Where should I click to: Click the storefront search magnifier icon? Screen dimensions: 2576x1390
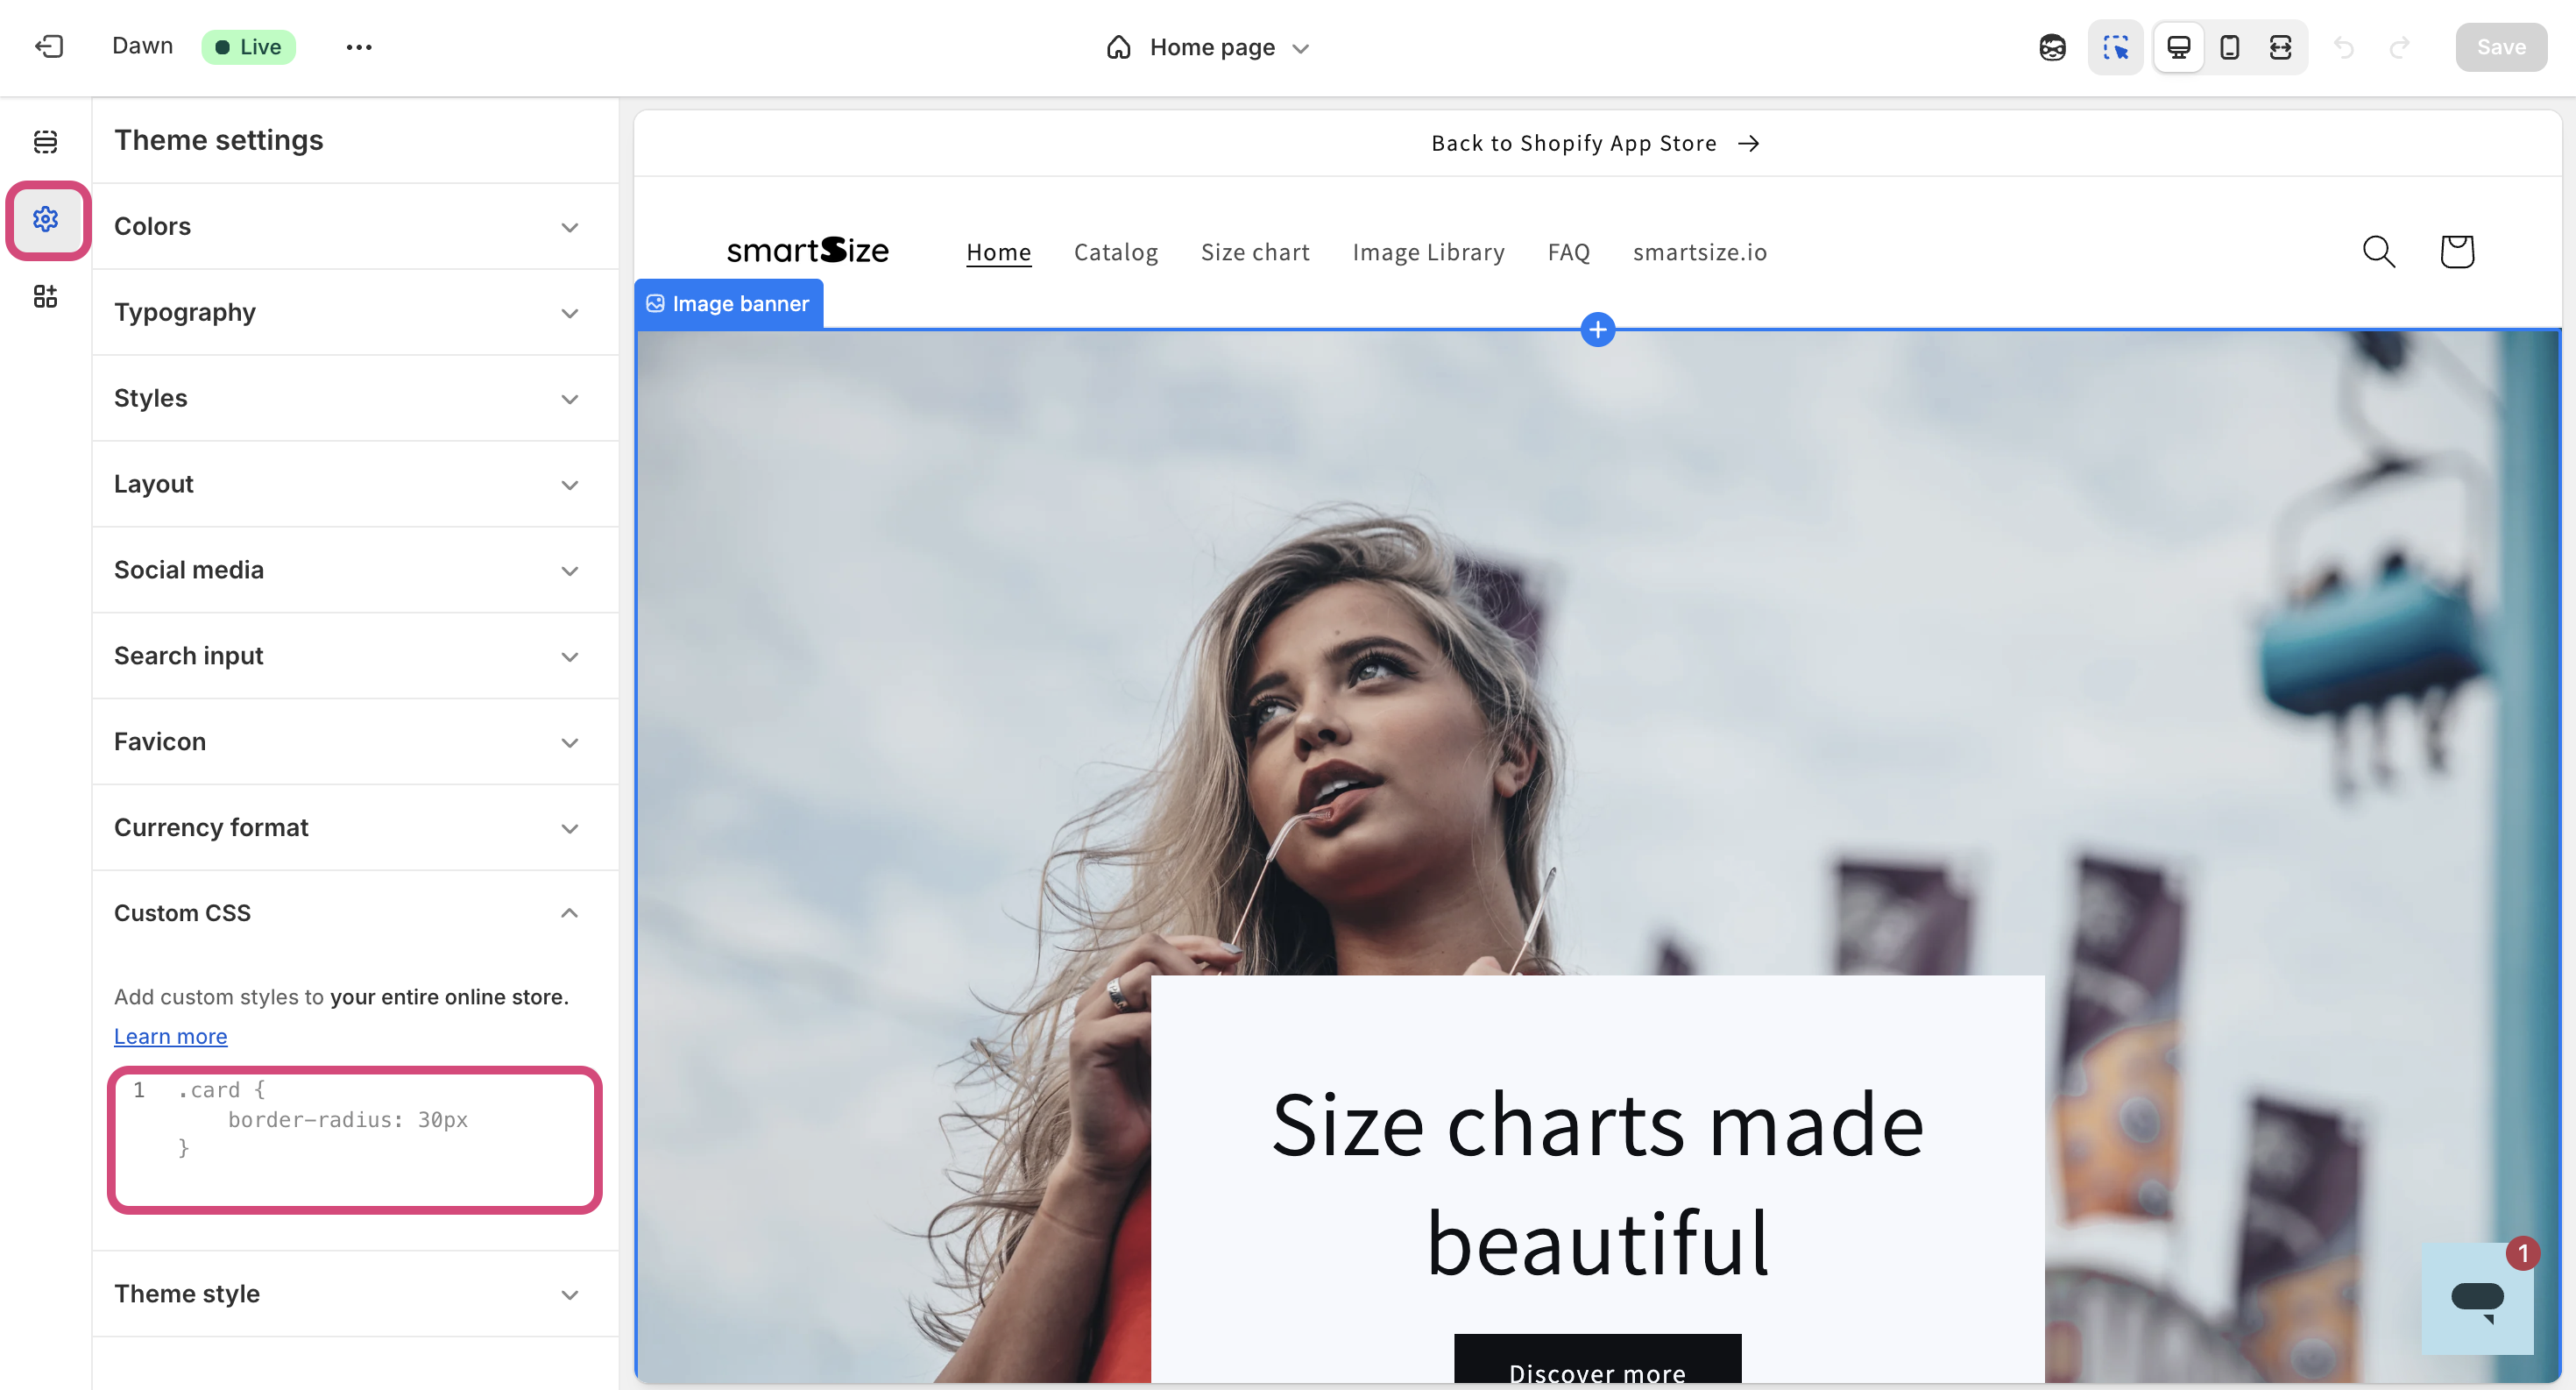(2379, 252)
